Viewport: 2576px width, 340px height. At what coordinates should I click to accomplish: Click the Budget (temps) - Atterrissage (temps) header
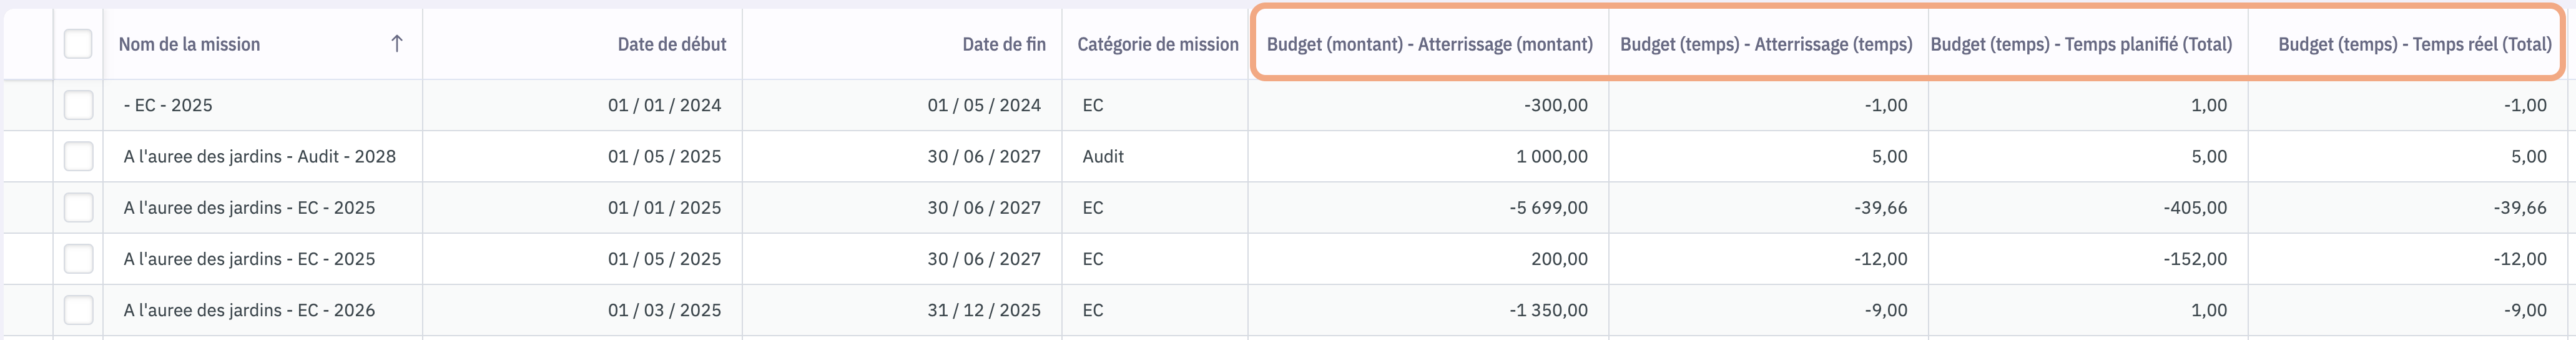(1765, 44)
